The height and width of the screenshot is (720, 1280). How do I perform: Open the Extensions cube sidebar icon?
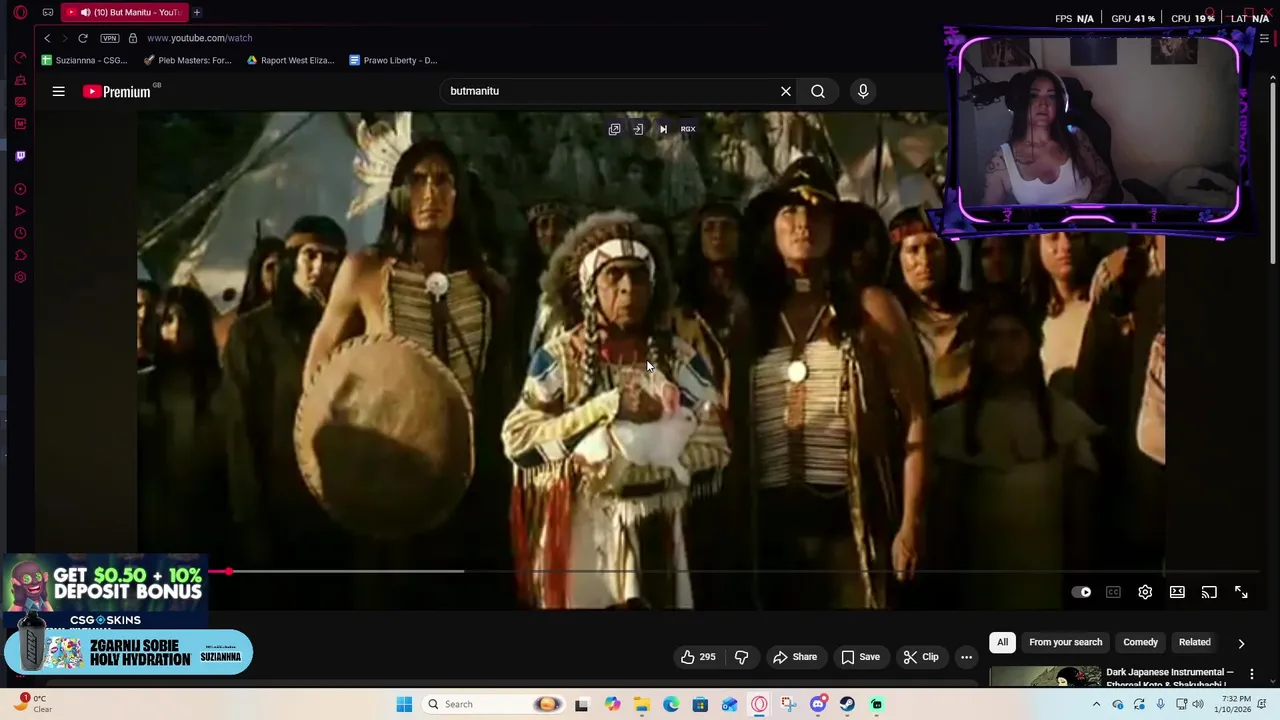tap(20, 255)
